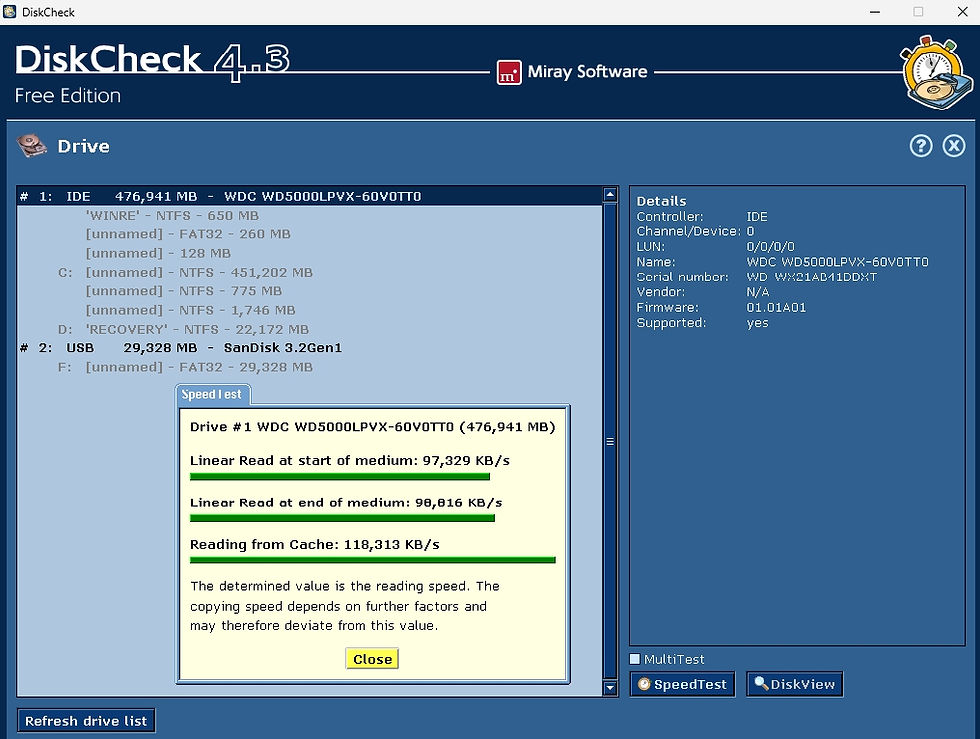Click the maximize window button
Viewport: 980px width, 739px height.
point(918,12)
